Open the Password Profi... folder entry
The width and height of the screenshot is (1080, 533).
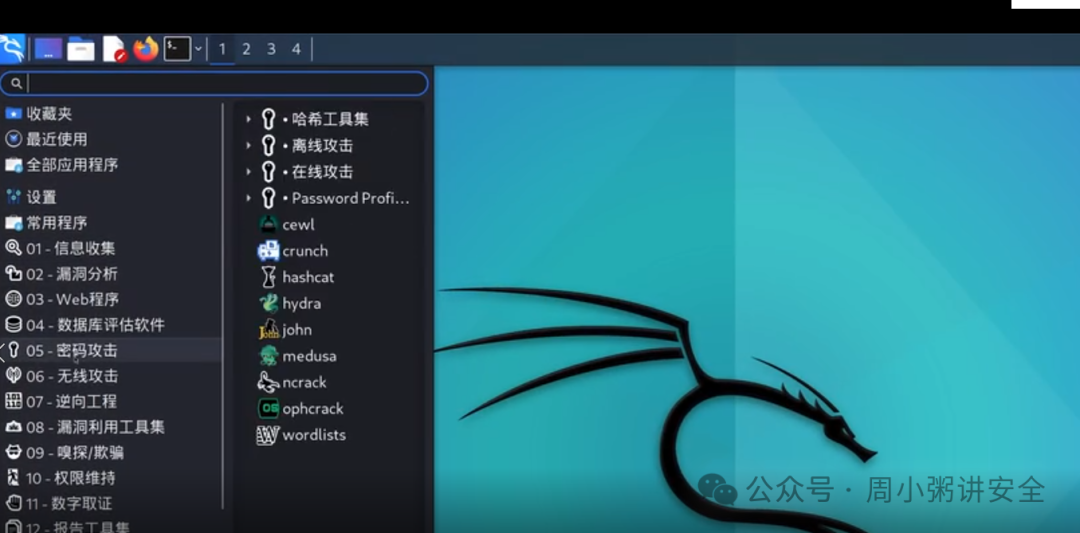coord(335,198)
